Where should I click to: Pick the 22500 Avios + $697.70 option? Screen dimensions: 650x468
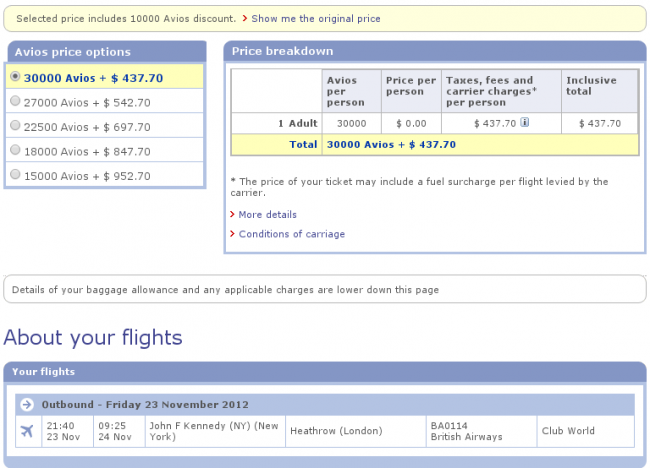pyautogui.click(x=15, y=126)
